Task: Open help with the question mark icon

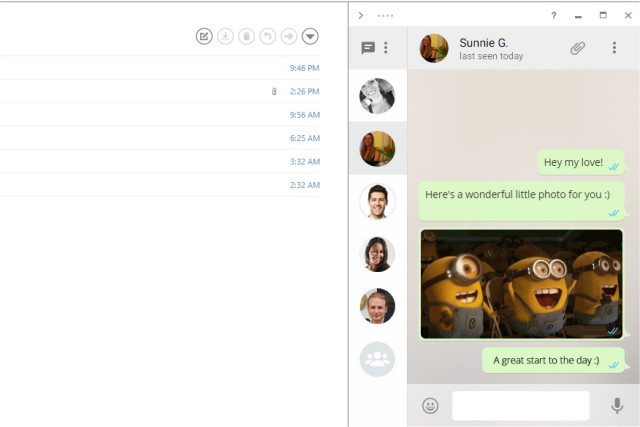Action: click(553, 16)
